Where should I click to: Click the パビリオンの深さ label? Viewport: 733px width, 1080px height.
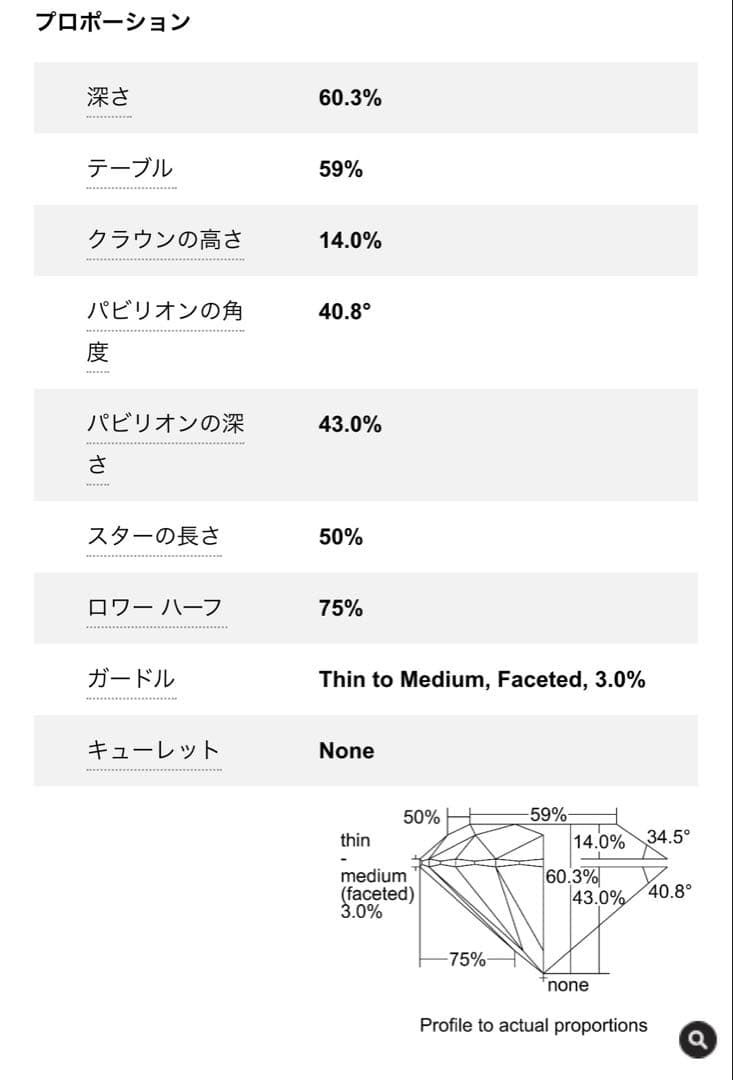164,424
